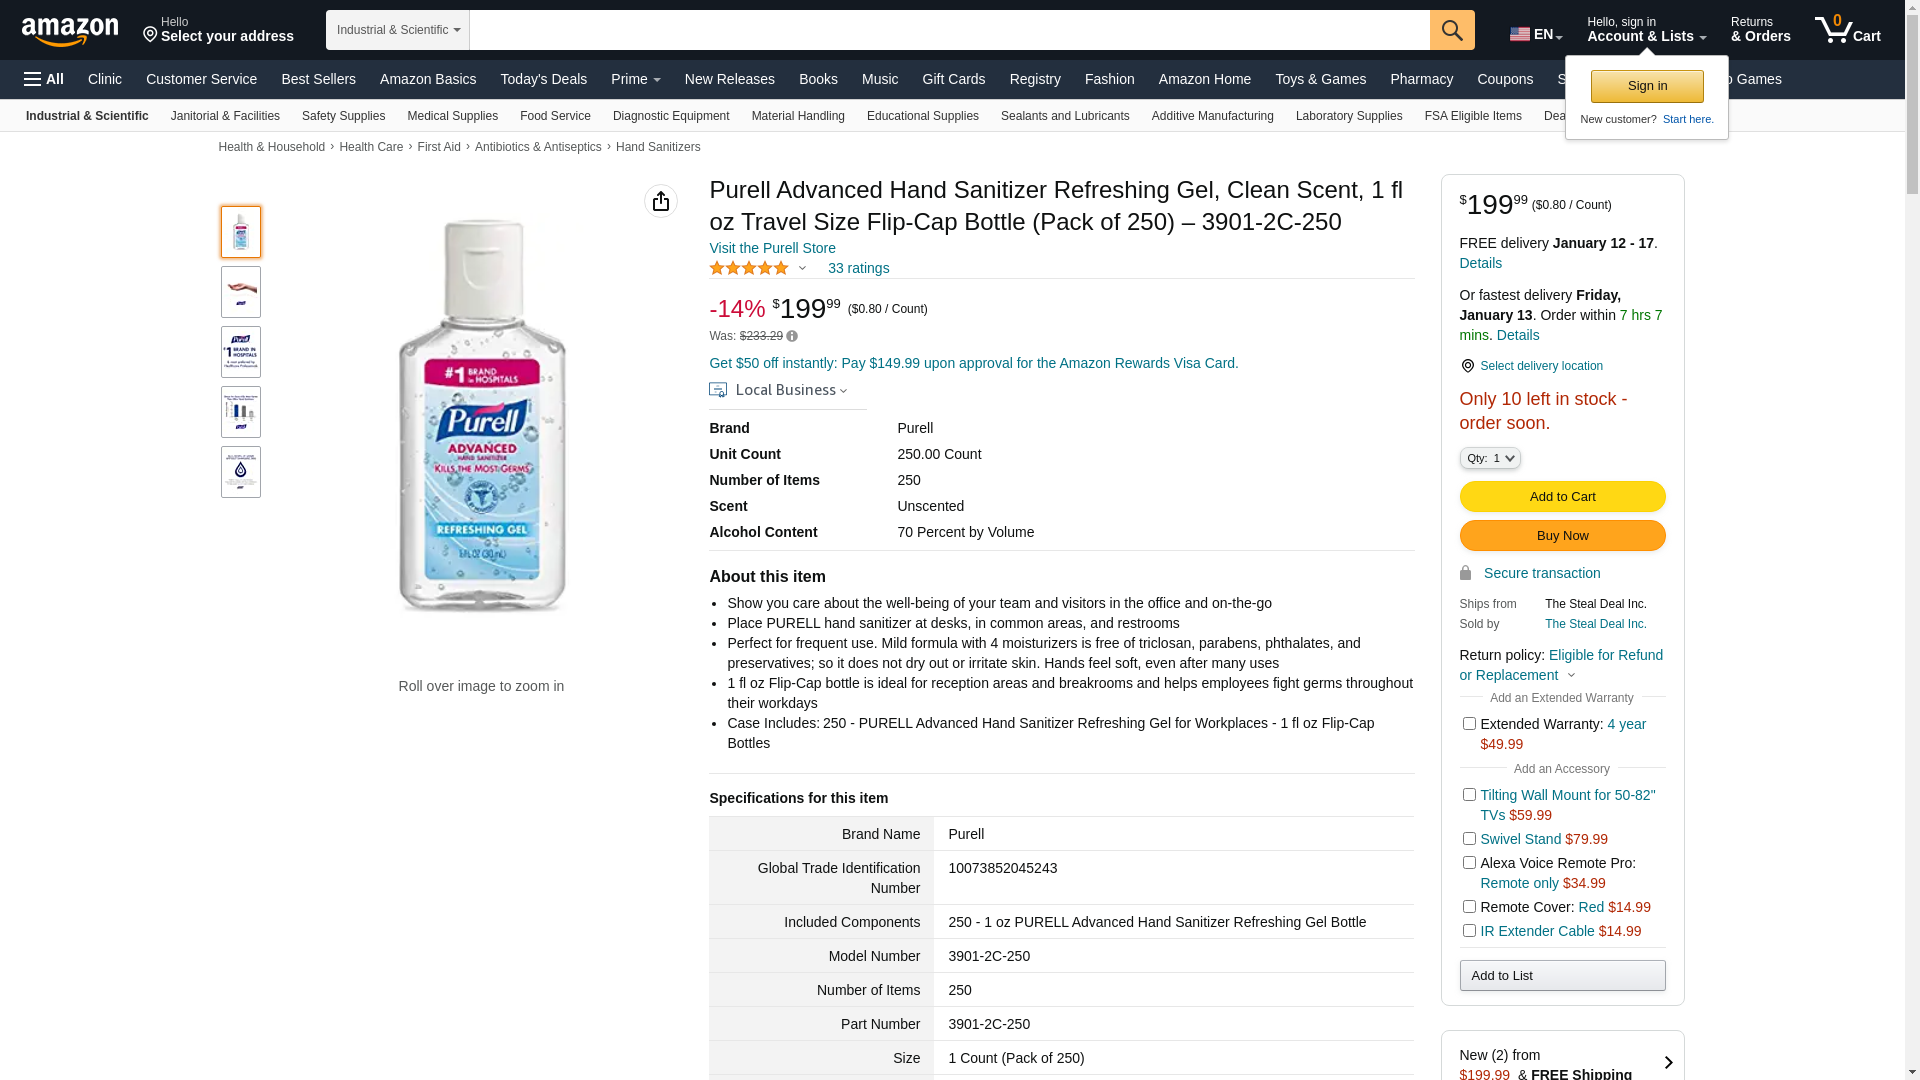Enable the 4 year Extended Warranty checkbox

[1469, 724]
